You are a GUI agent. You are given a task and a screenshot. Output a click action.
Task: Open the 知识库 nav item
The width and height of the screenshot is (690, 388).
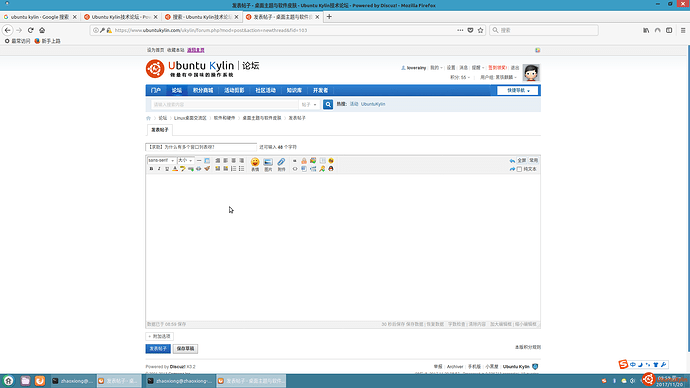coord(294,90)
